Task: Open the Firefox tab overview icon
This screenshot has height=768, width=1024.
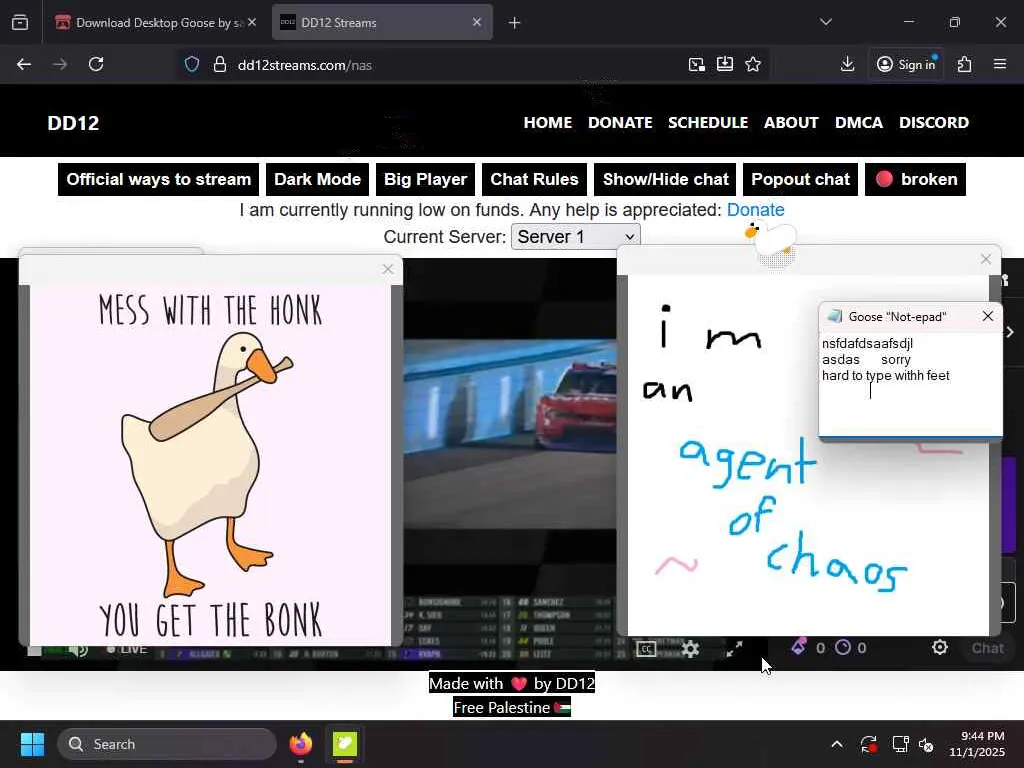Action: [20, 23]
